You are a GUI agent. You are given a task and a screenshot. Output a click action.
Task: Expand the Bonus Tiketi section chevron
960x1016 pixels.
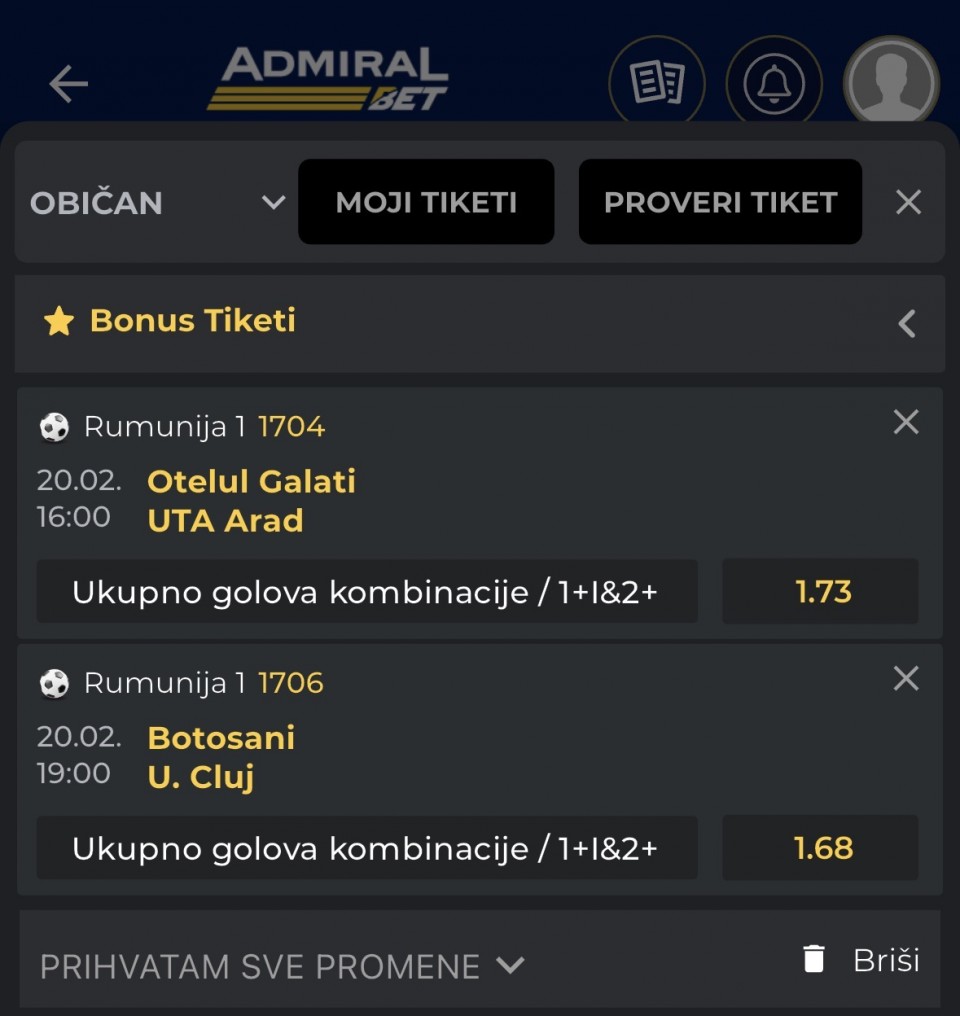pyautogui.click(x=906, y=323)
